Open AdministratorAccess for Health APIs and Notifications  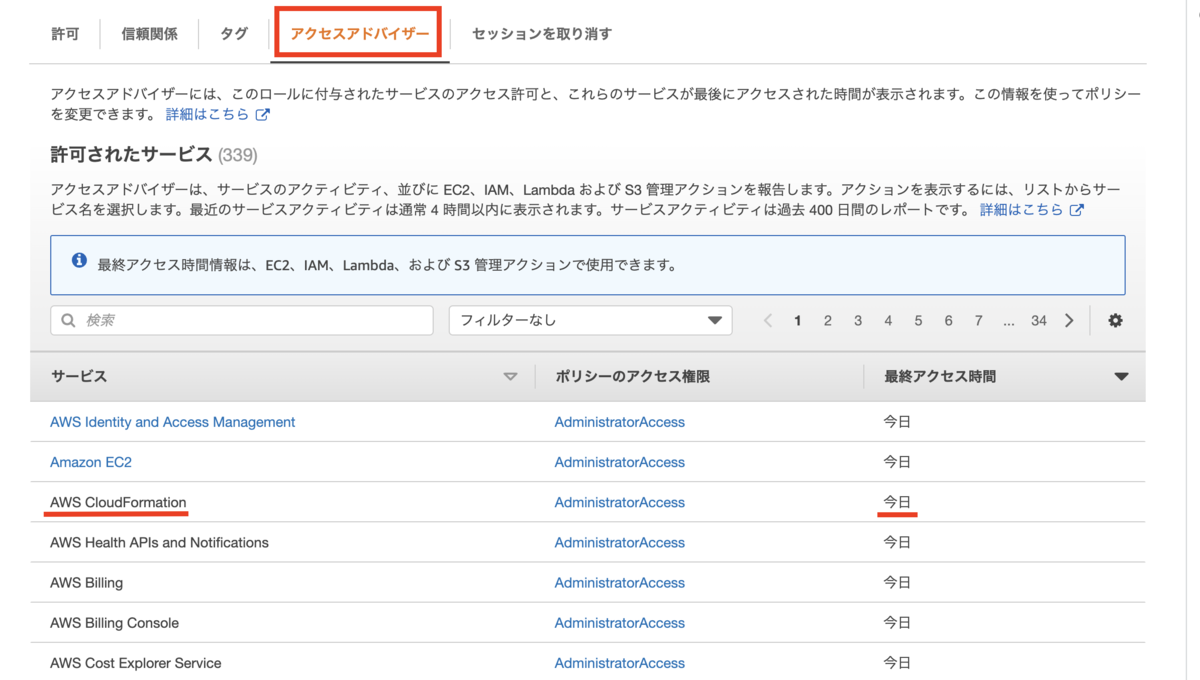(620, 542)
